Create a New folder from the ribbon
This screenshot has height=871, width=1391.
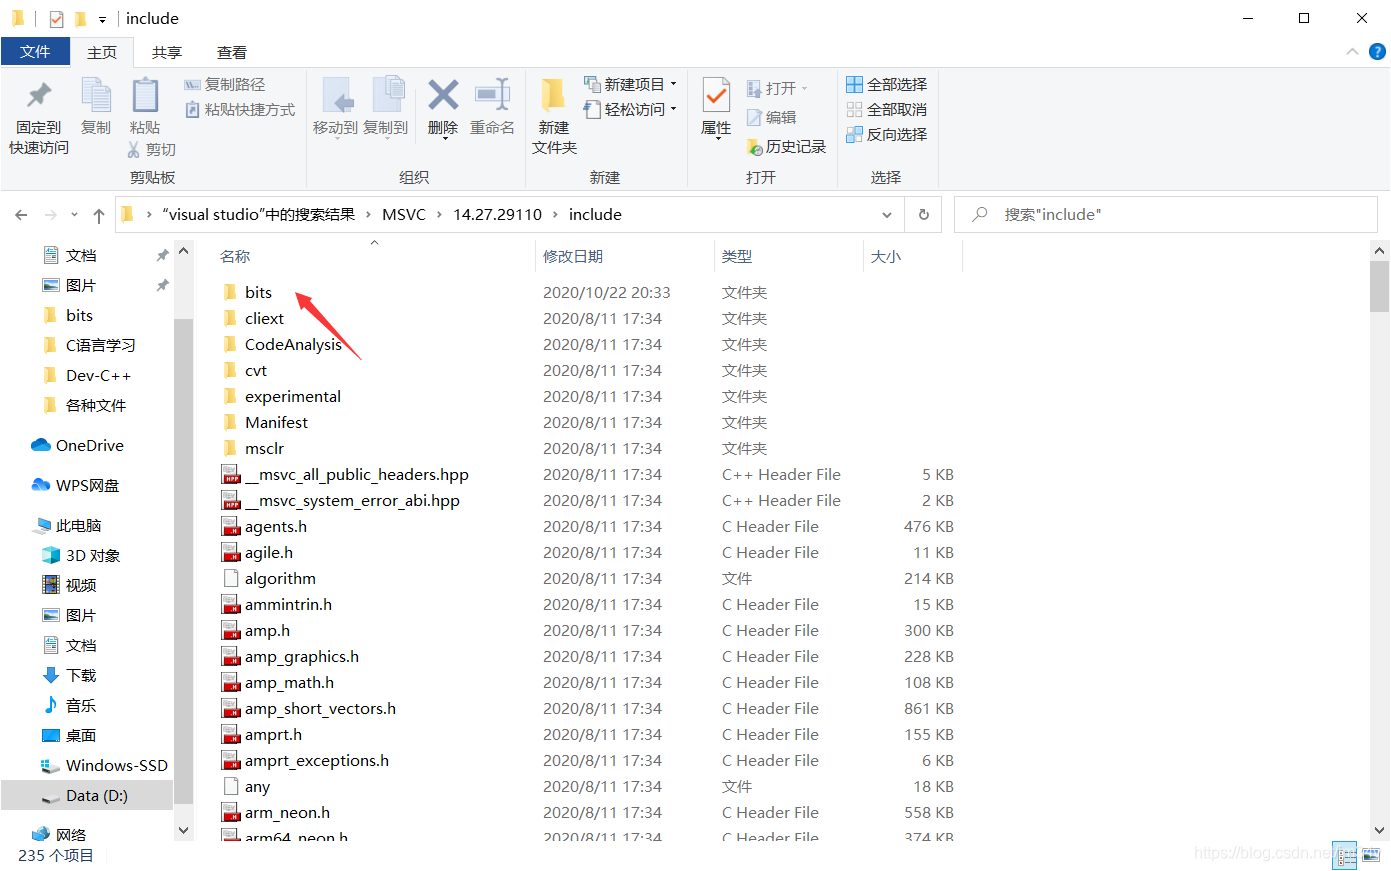click(x=554, y=115)
